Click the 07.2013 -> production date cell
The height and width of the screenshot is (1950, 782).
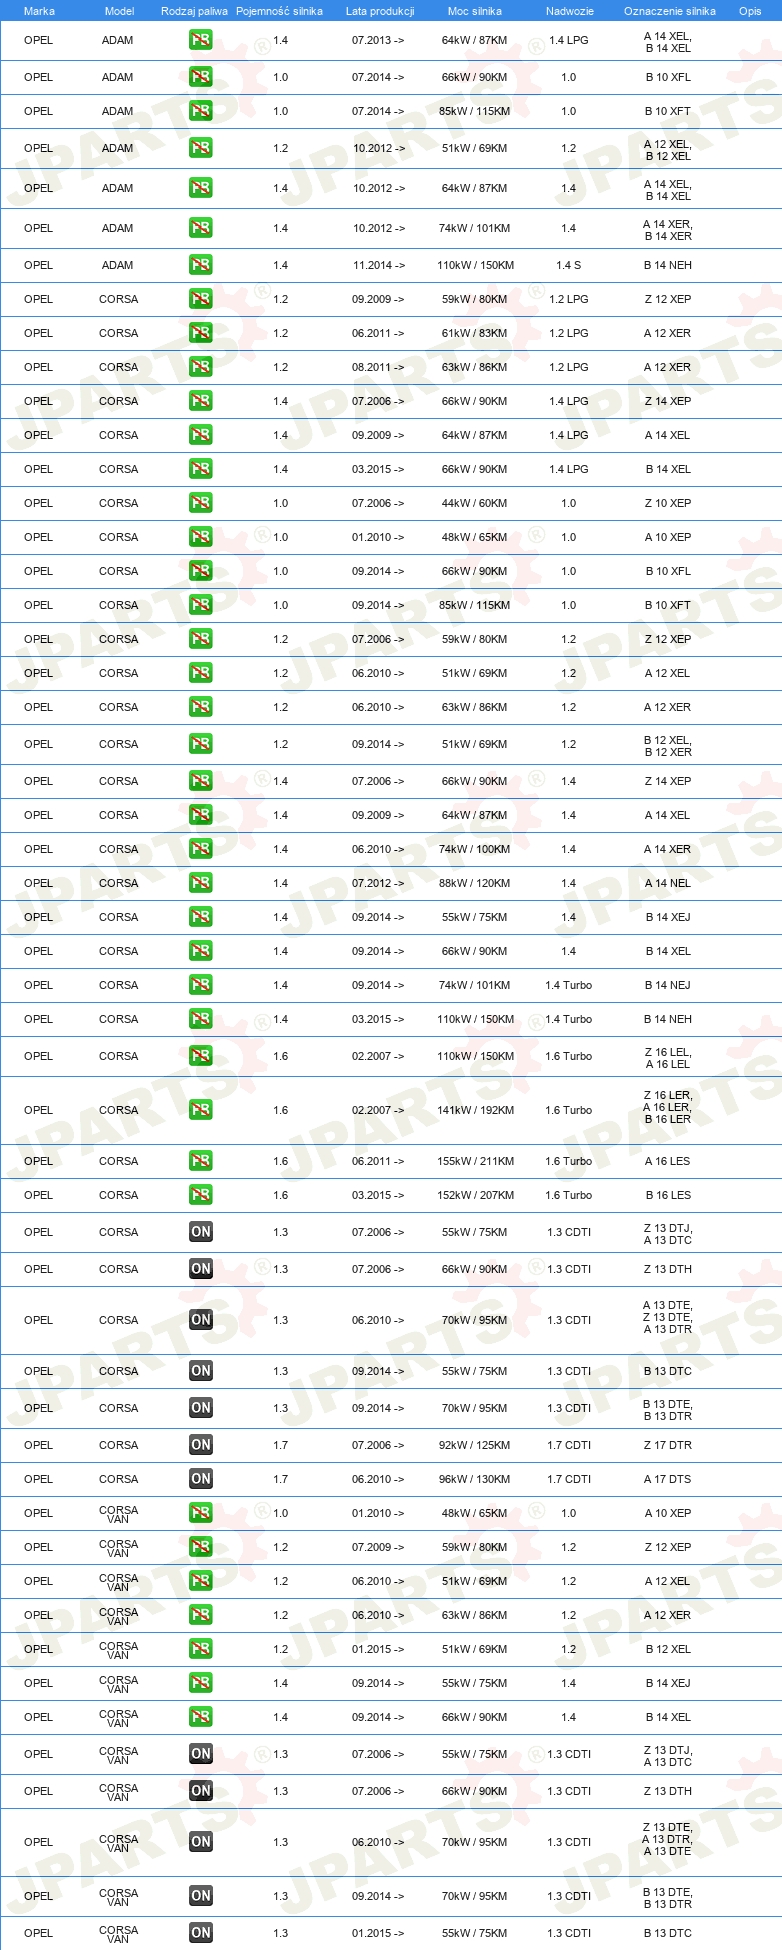378,41
